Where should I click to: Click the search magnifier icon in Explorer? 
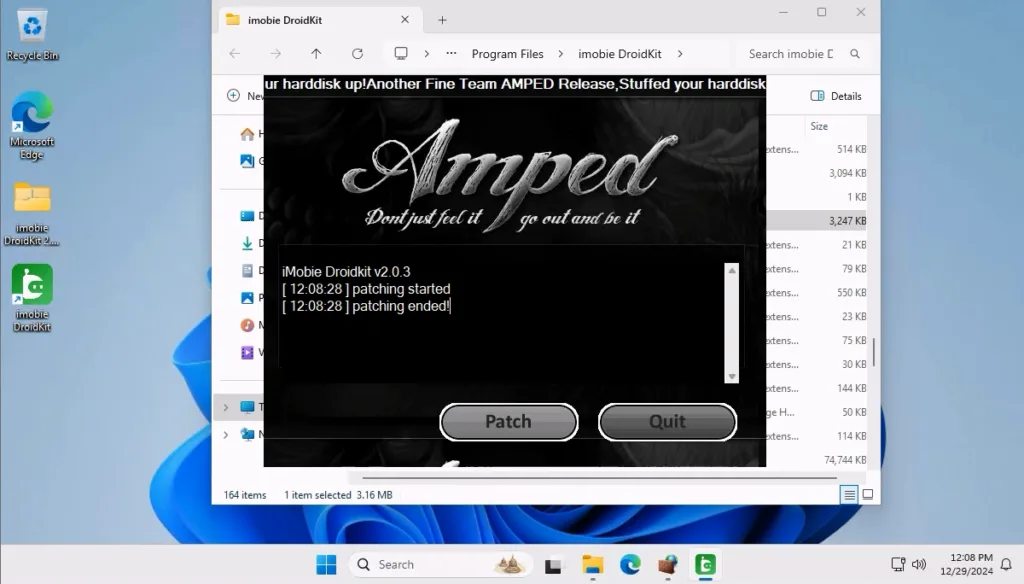855,54
